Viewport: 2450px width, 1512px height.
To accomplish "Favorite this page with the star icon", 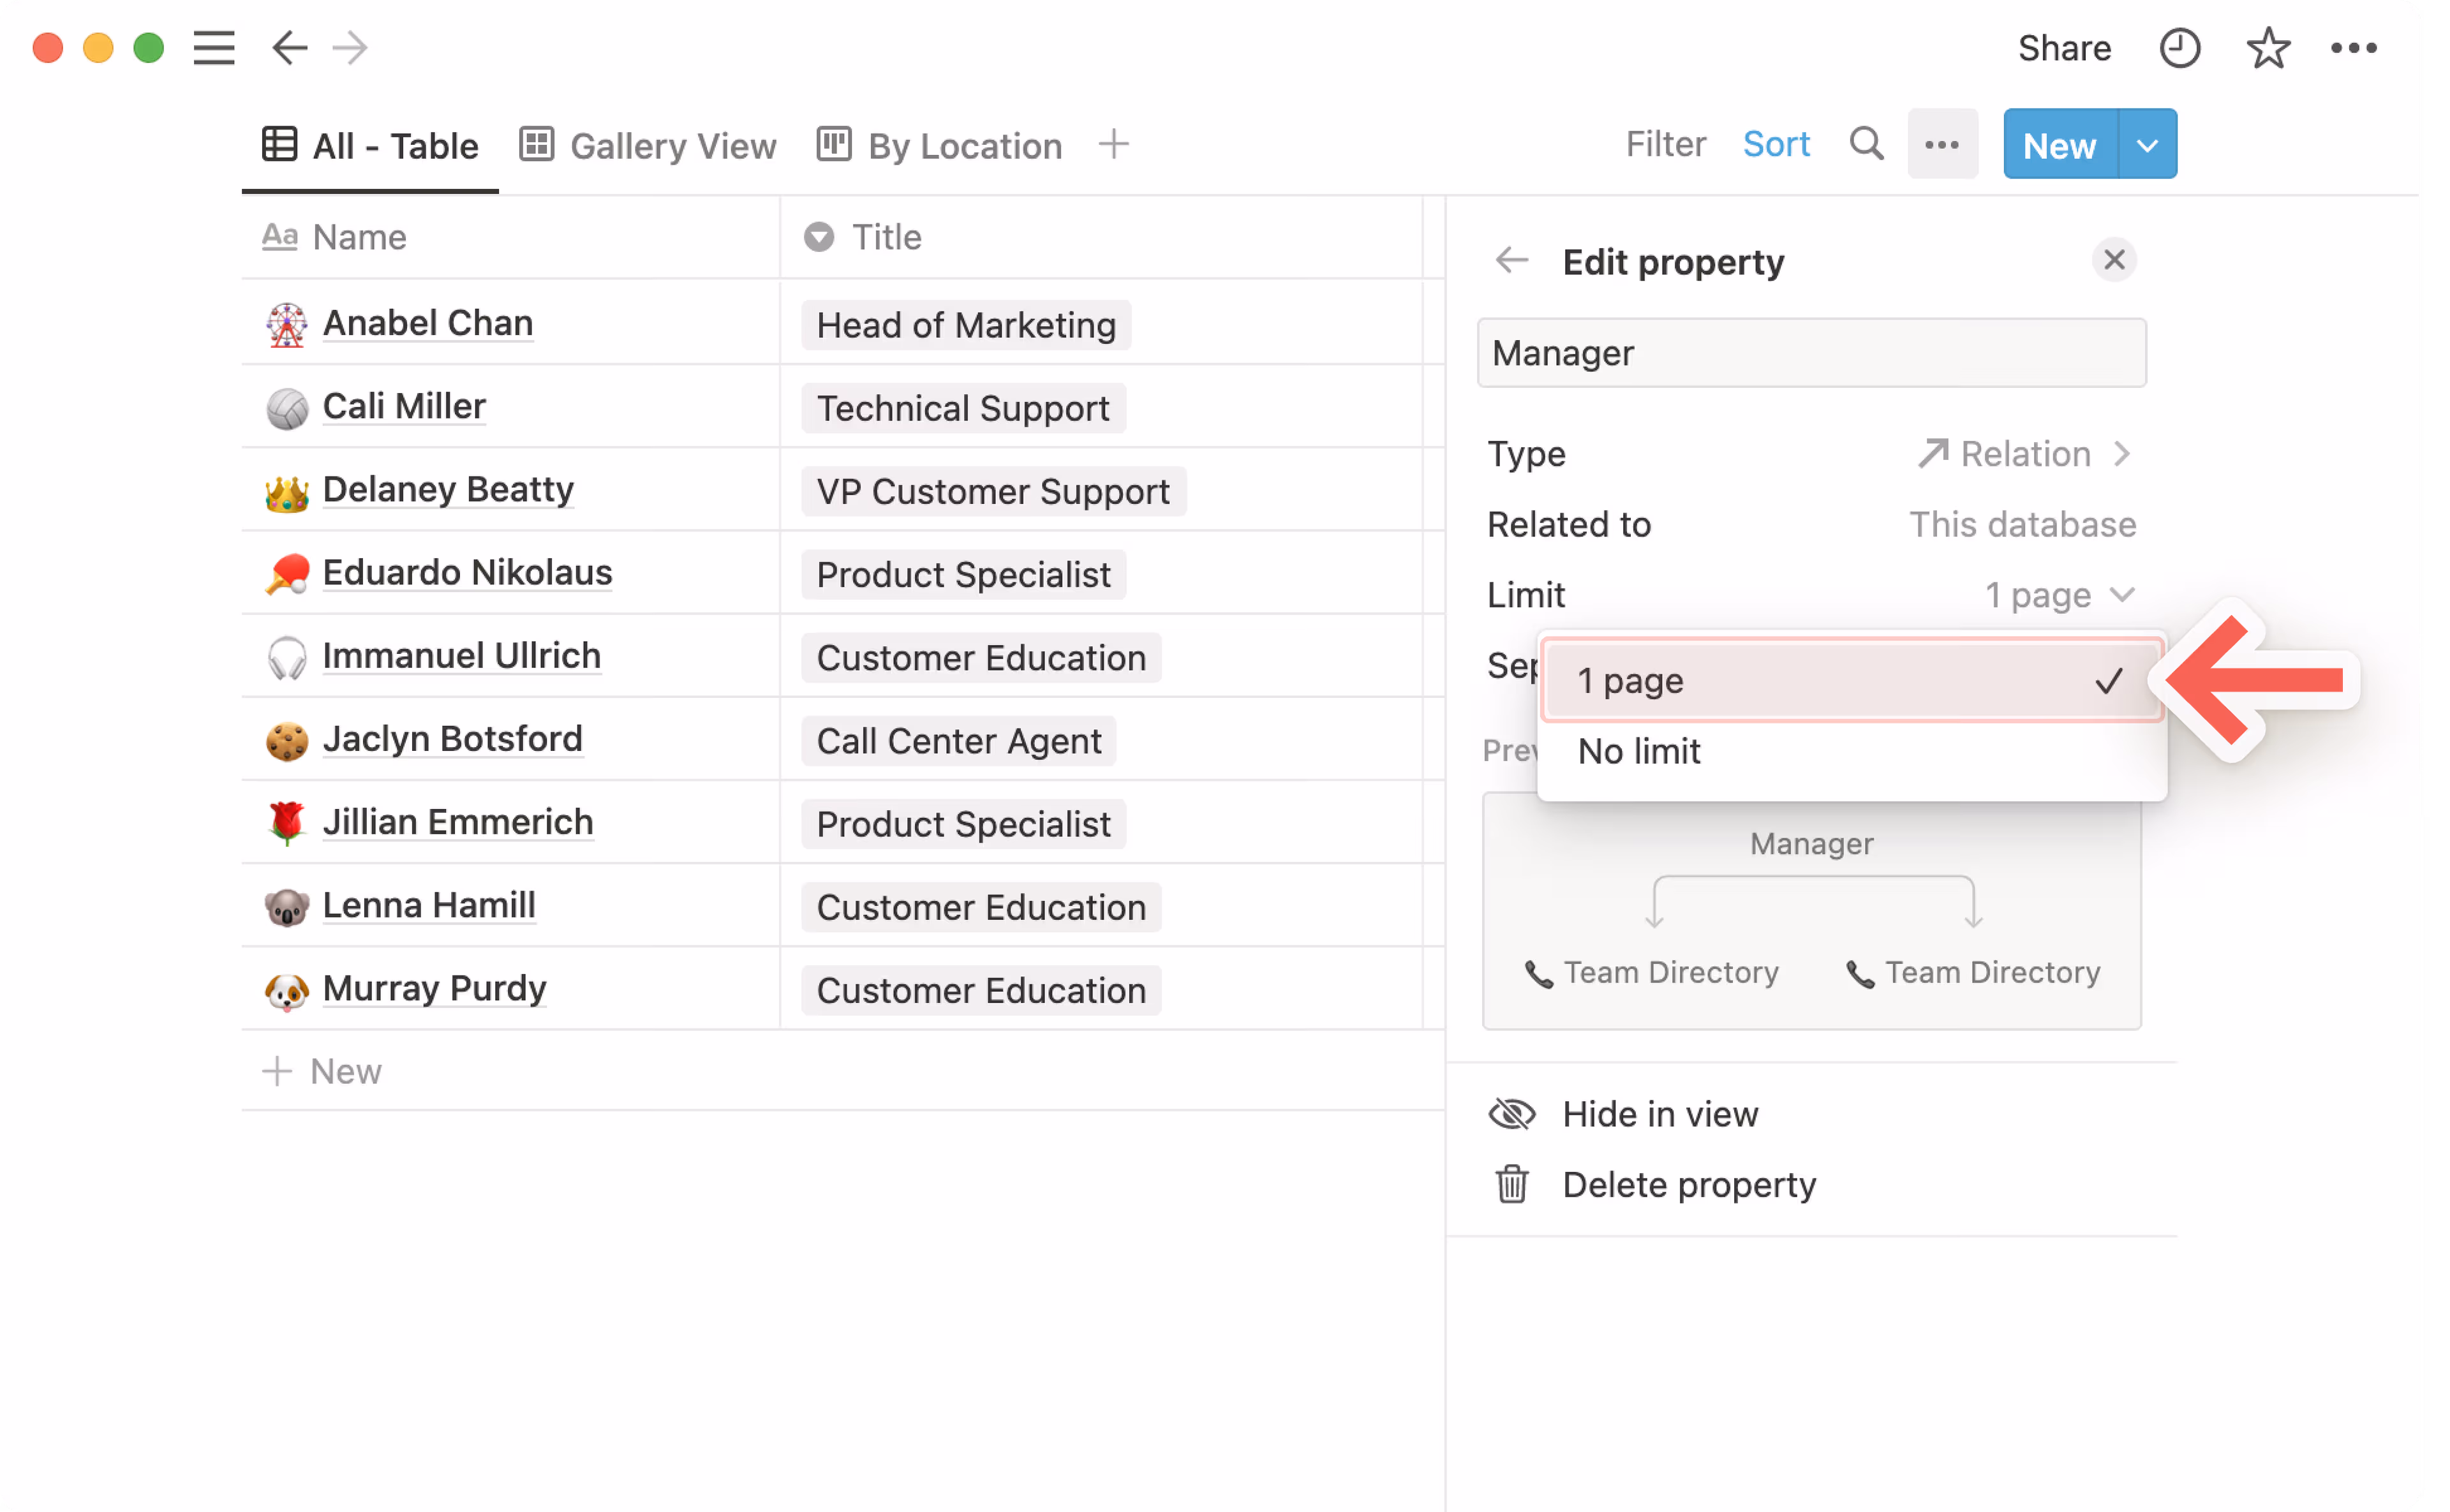I will [2267, 48].
